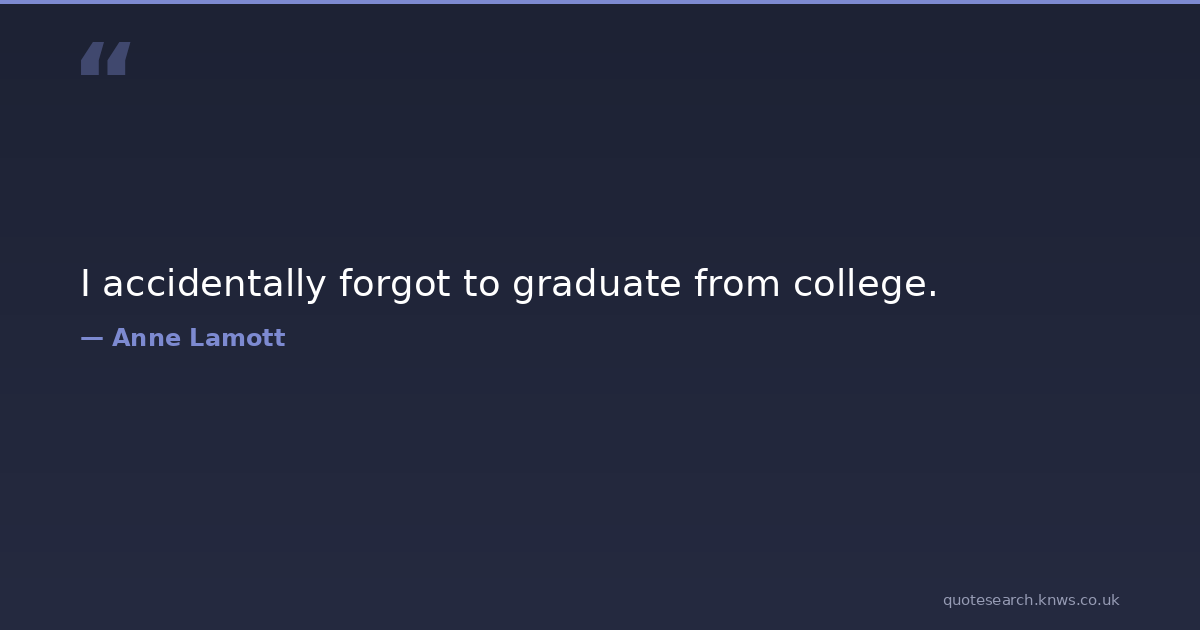Click the first name "Anne"
Image resolution: width=1200 pixels, height=630 pixels.
click(146, 338)
